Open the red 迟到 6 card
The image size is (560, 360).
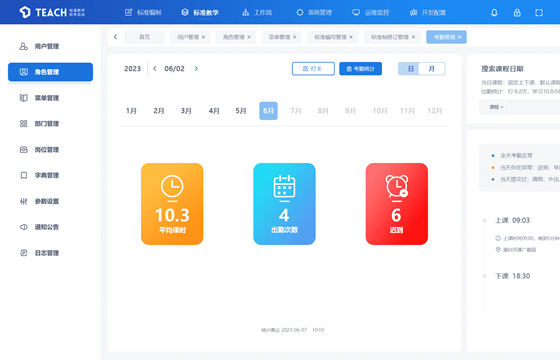[397, 204]
